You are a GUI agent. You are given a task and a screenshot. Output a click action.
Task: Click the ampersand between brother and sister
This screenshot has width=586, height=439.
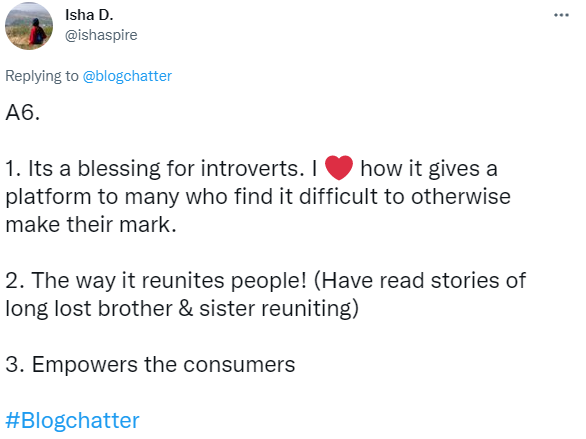[185, 309]
